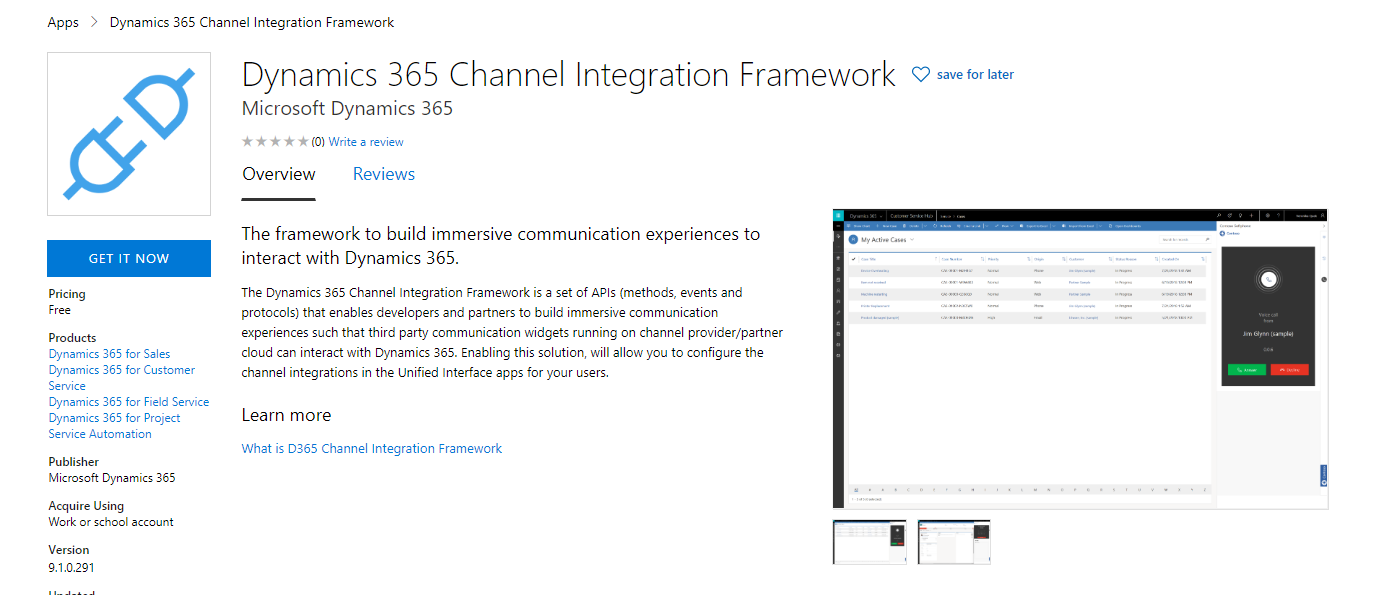The height and width of the screenshot is (595, 1398).
Task: Click the Free pricing text
Action: click(60, 310)
